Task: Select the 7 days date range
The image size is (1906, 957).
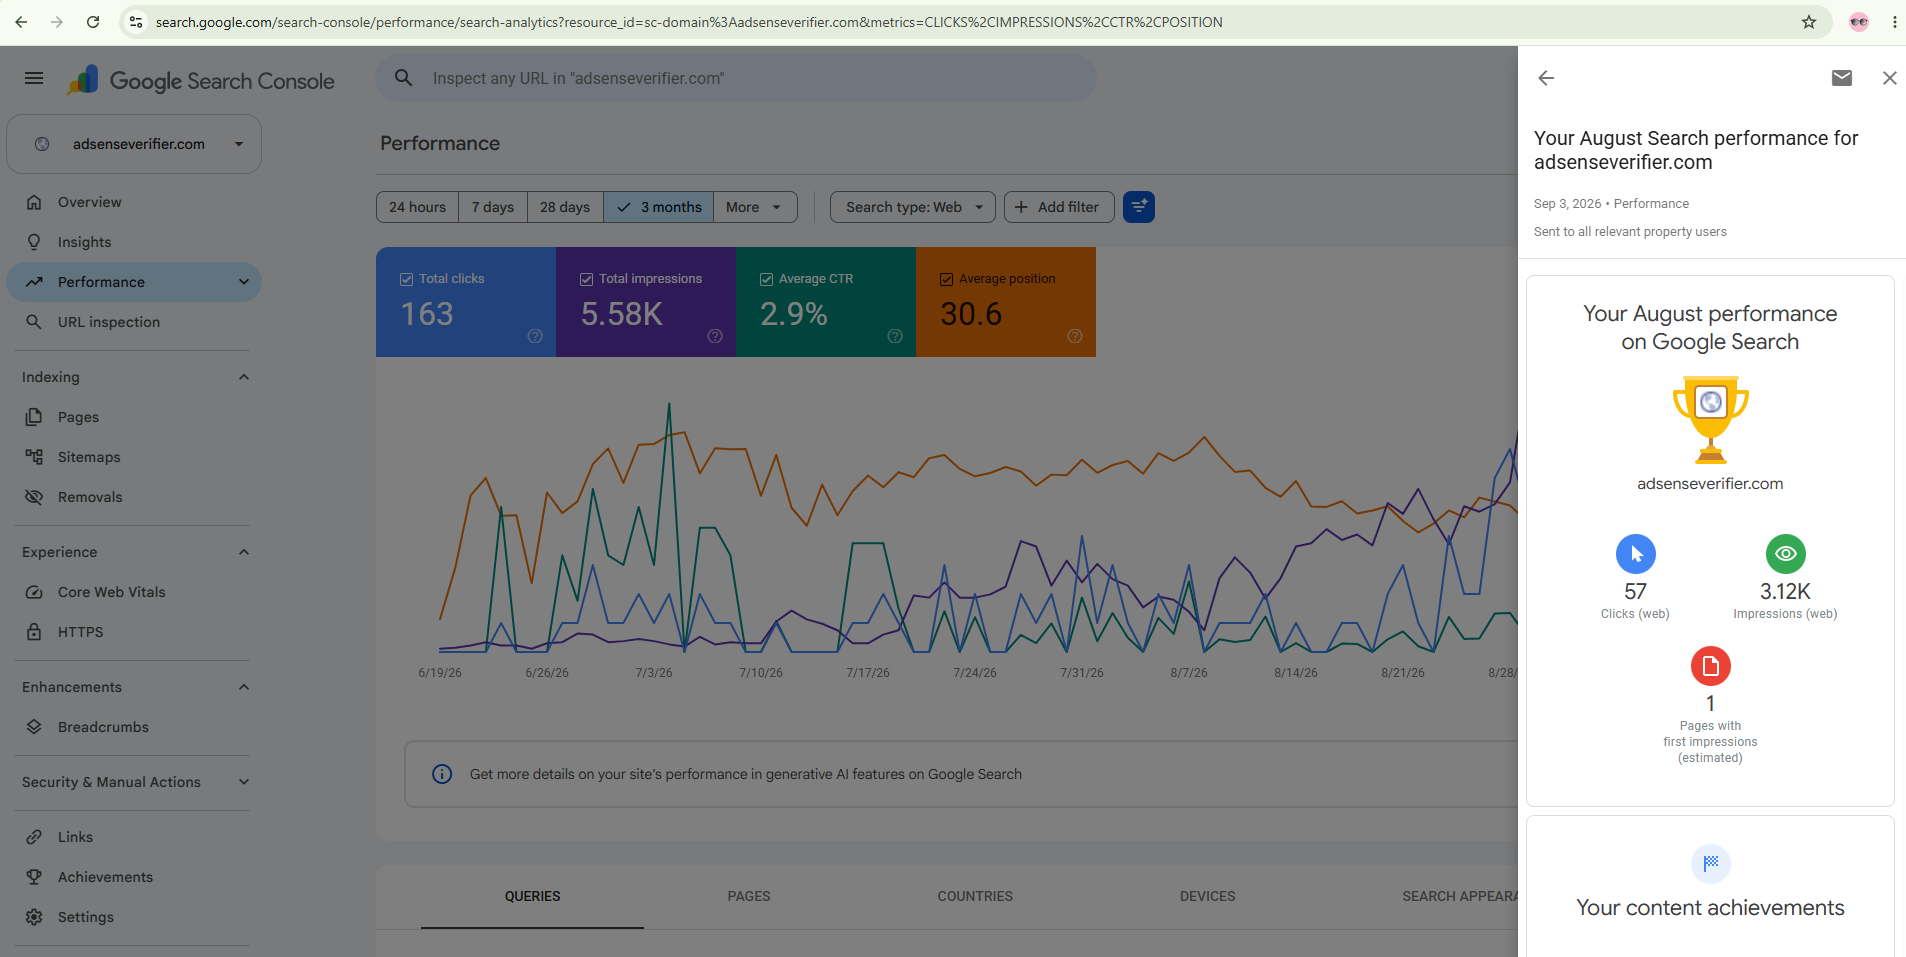Action: click(493, 207)
